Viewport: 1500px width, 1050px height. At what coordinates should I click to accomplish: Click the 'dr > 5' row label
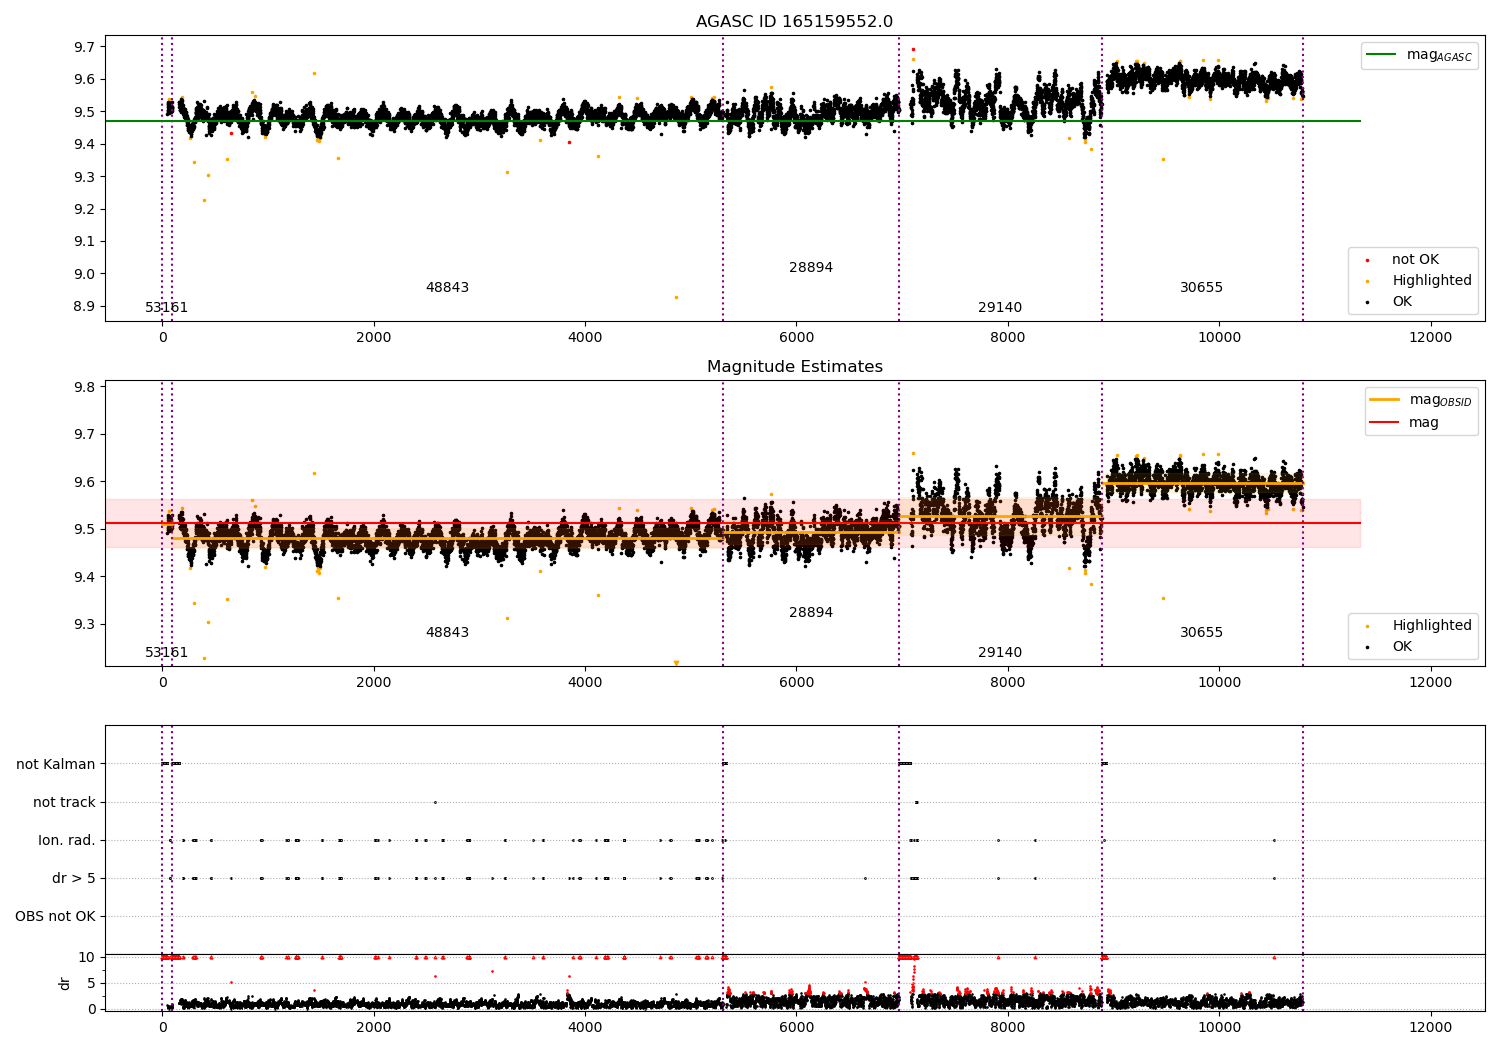click(74, 879)
